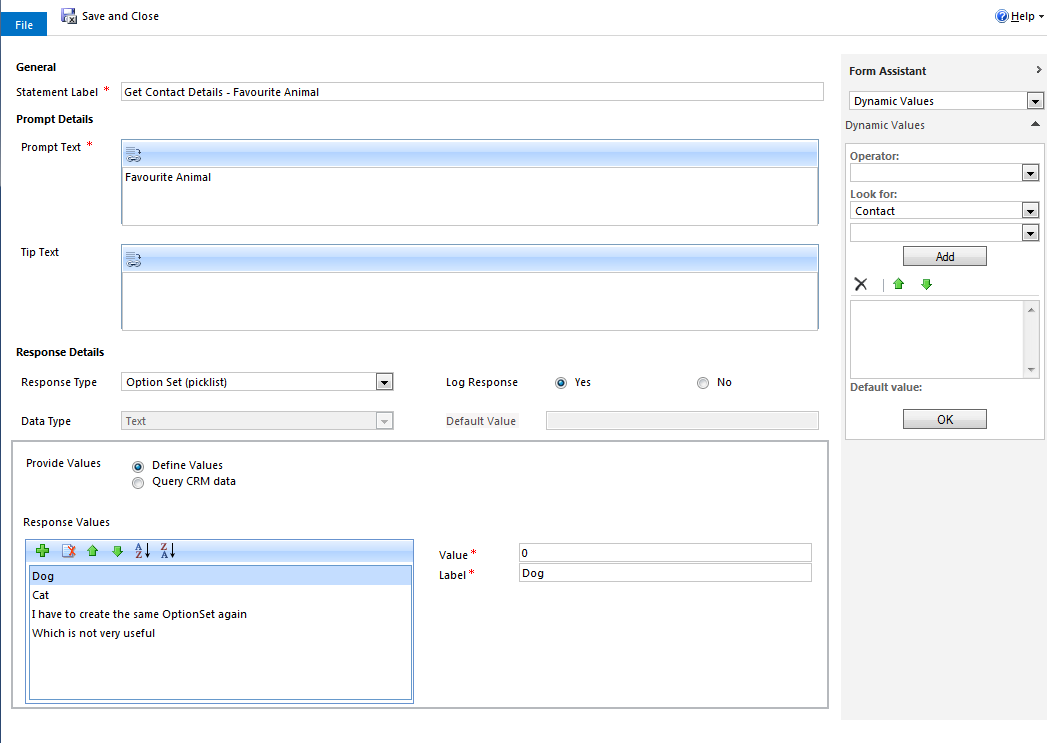Open the Help menu

tap(1020, 17)
